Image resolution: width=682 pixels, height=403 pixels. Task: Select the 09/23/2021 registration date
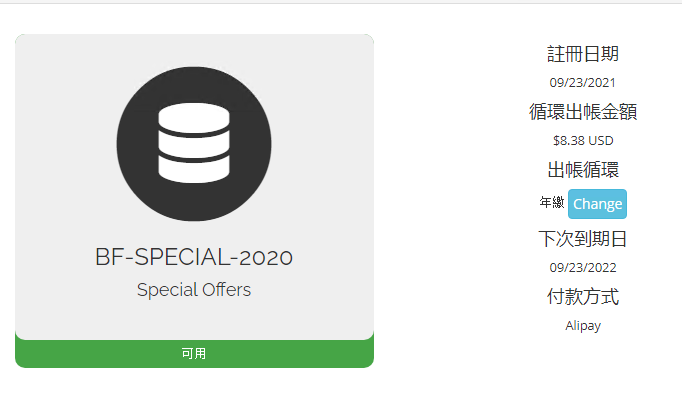point(583,82)
